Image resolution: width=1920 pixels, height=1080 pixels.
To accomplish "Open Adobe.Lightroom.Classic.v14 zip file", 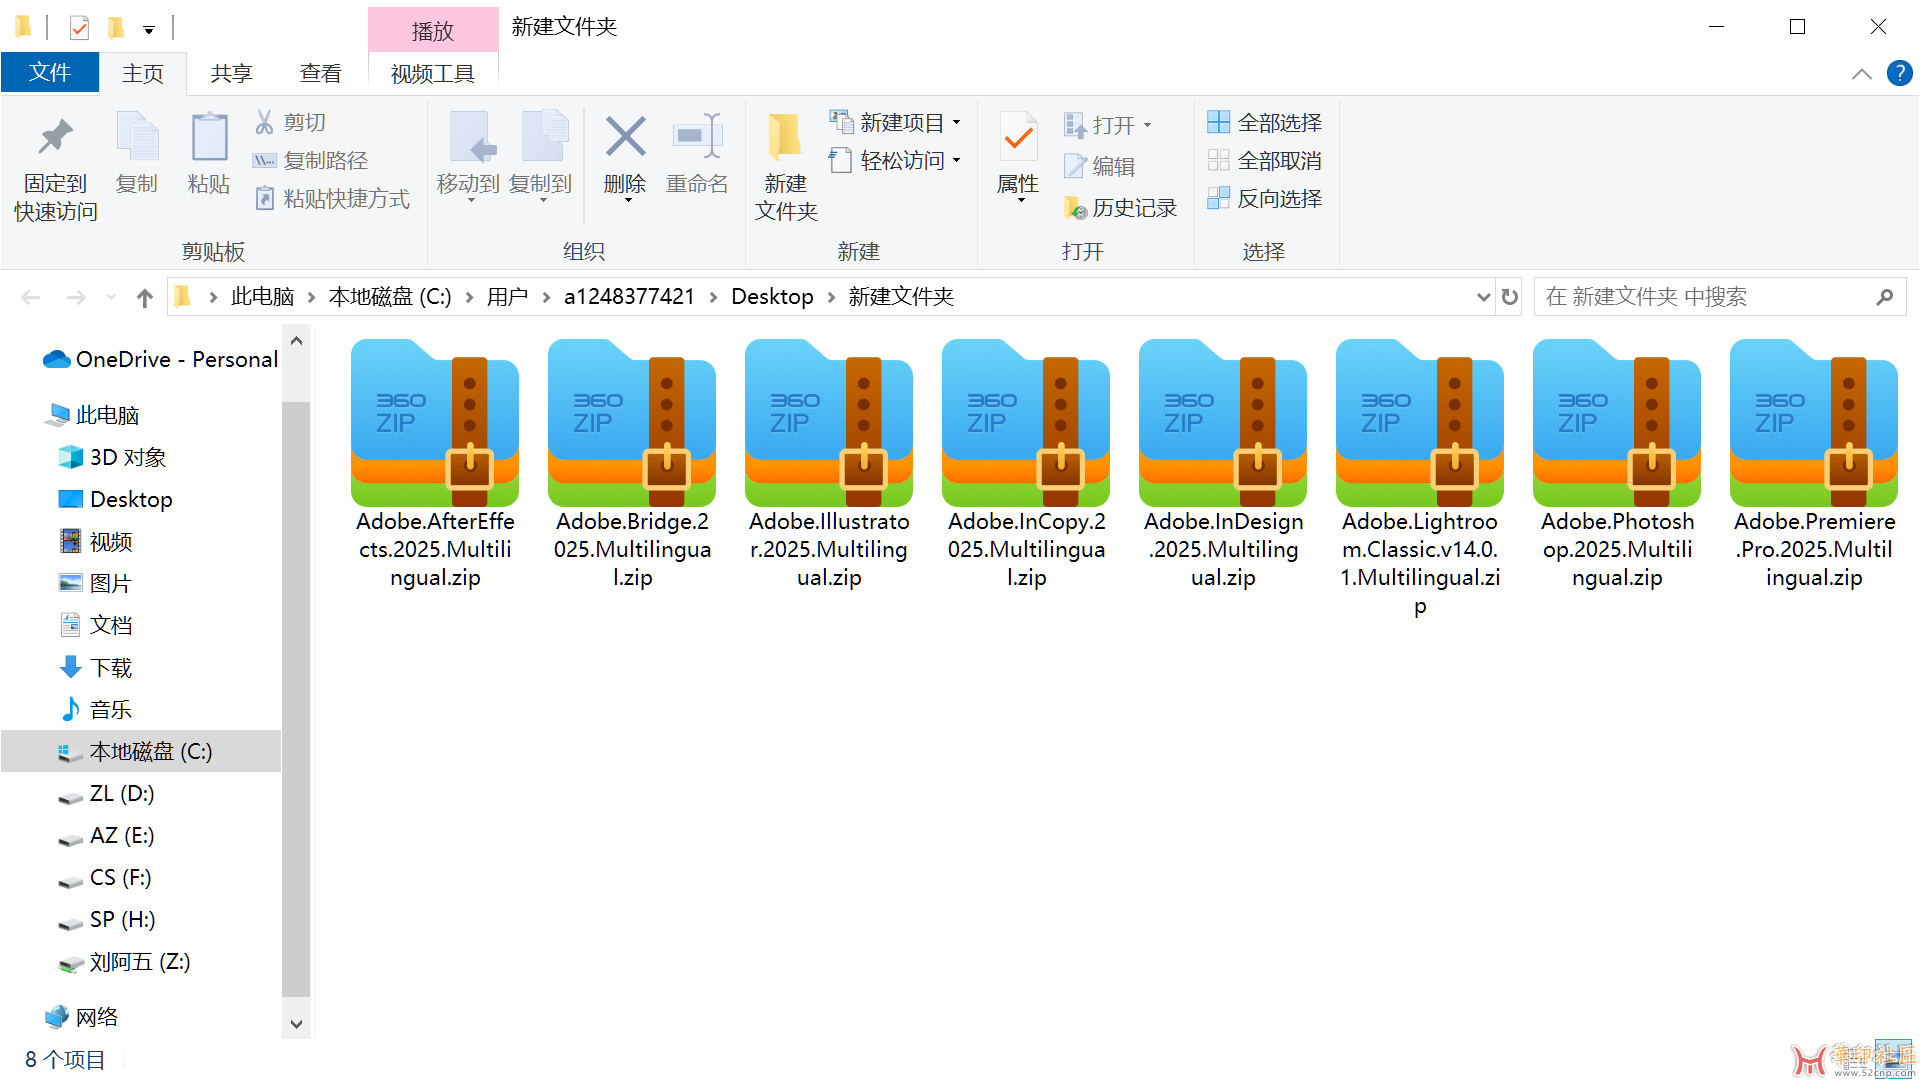I will [1420, 422].
